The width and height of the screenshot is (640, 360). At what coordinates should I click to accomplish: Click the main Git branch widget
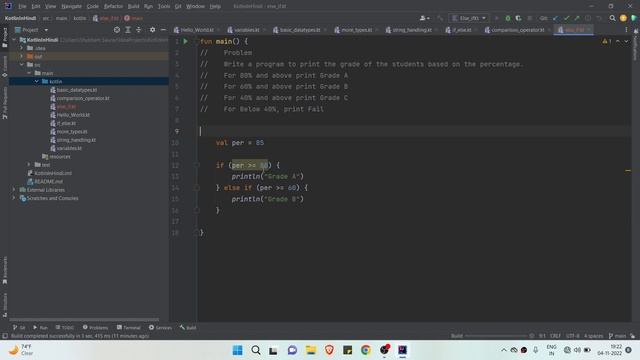tap(618, 336)
